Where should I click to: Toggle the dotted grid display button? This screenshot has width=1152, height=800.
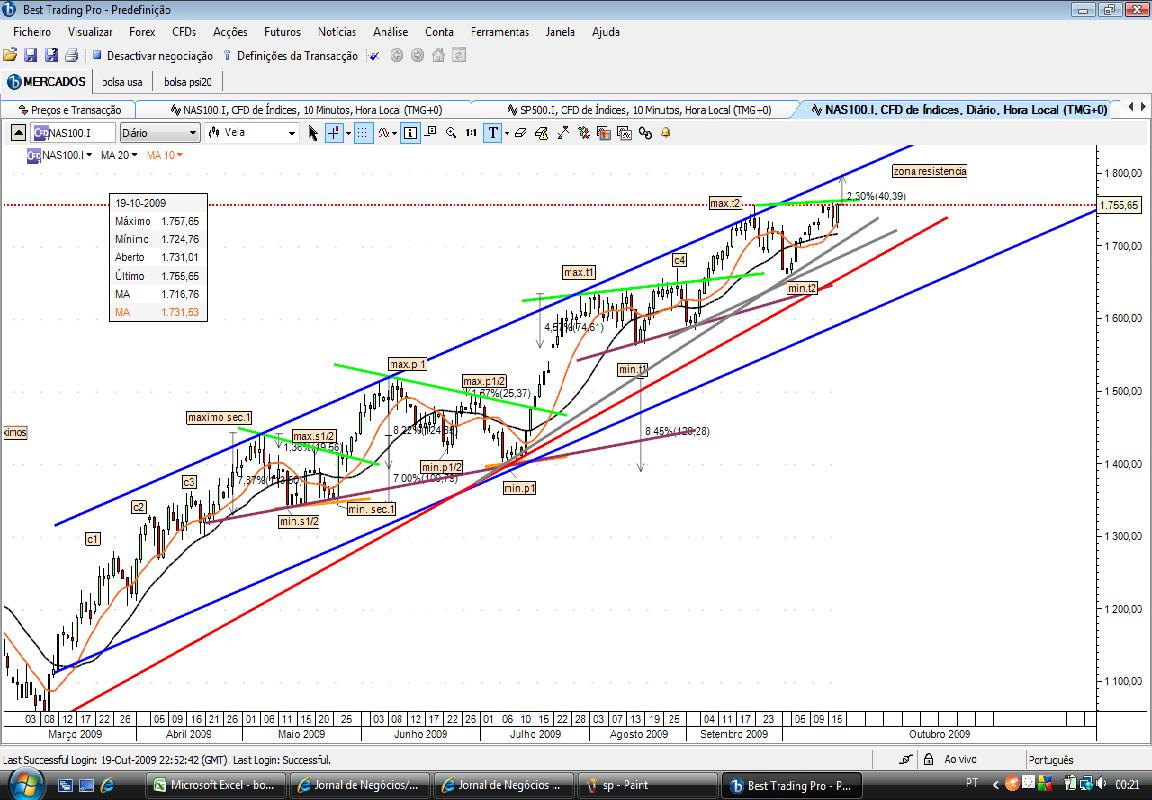(x=364, y=133)
